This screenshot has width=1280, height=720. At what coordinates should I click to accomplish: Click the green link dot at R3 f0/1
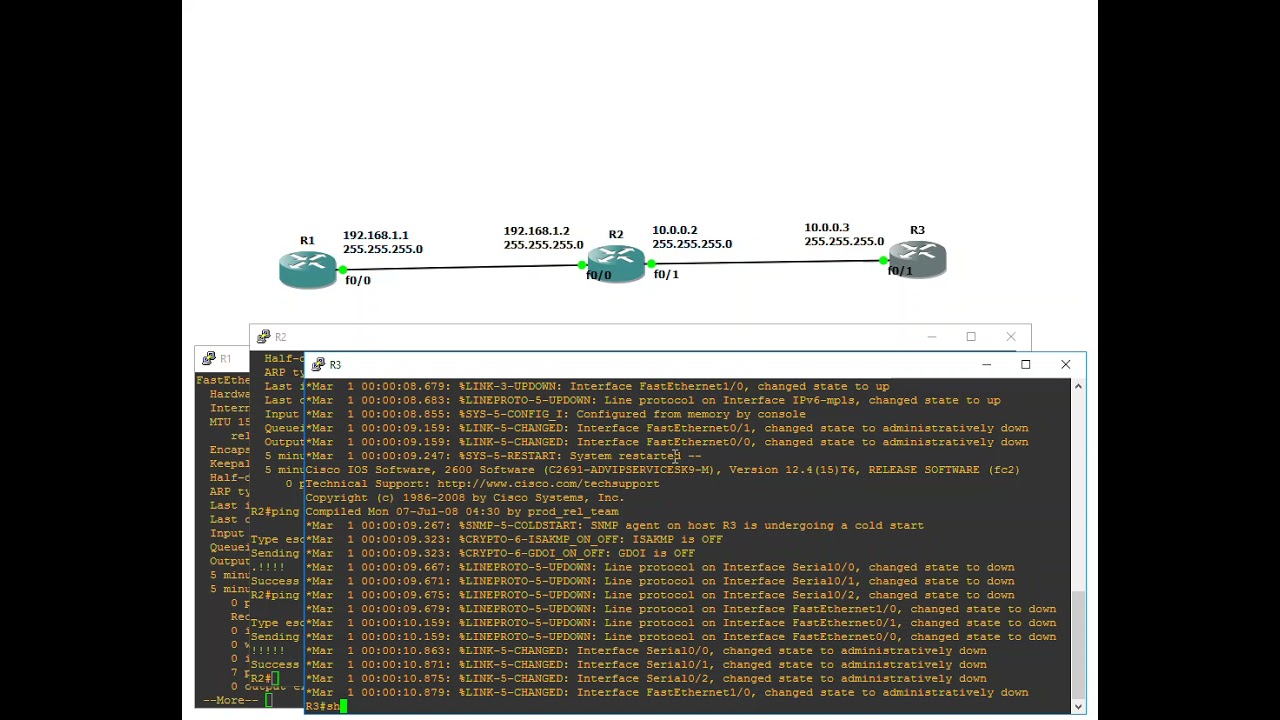click(x=883, y=261)
